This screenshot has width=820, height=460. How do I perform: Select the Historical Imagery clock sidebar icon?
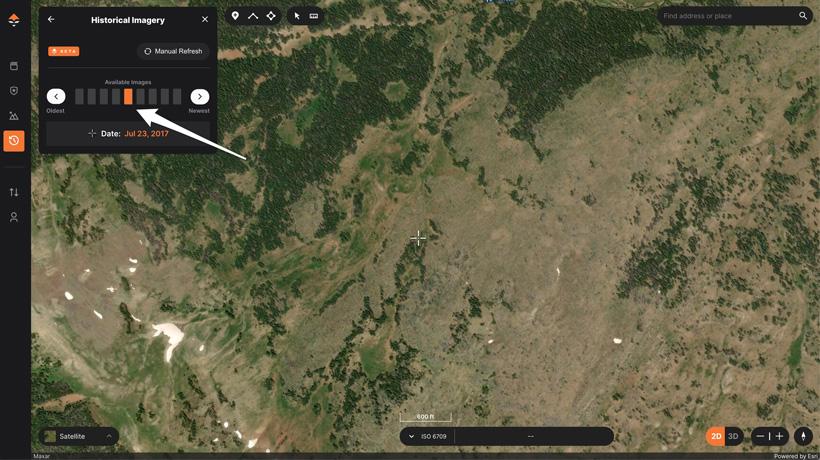pyautogui.click(x=14, y=141)
